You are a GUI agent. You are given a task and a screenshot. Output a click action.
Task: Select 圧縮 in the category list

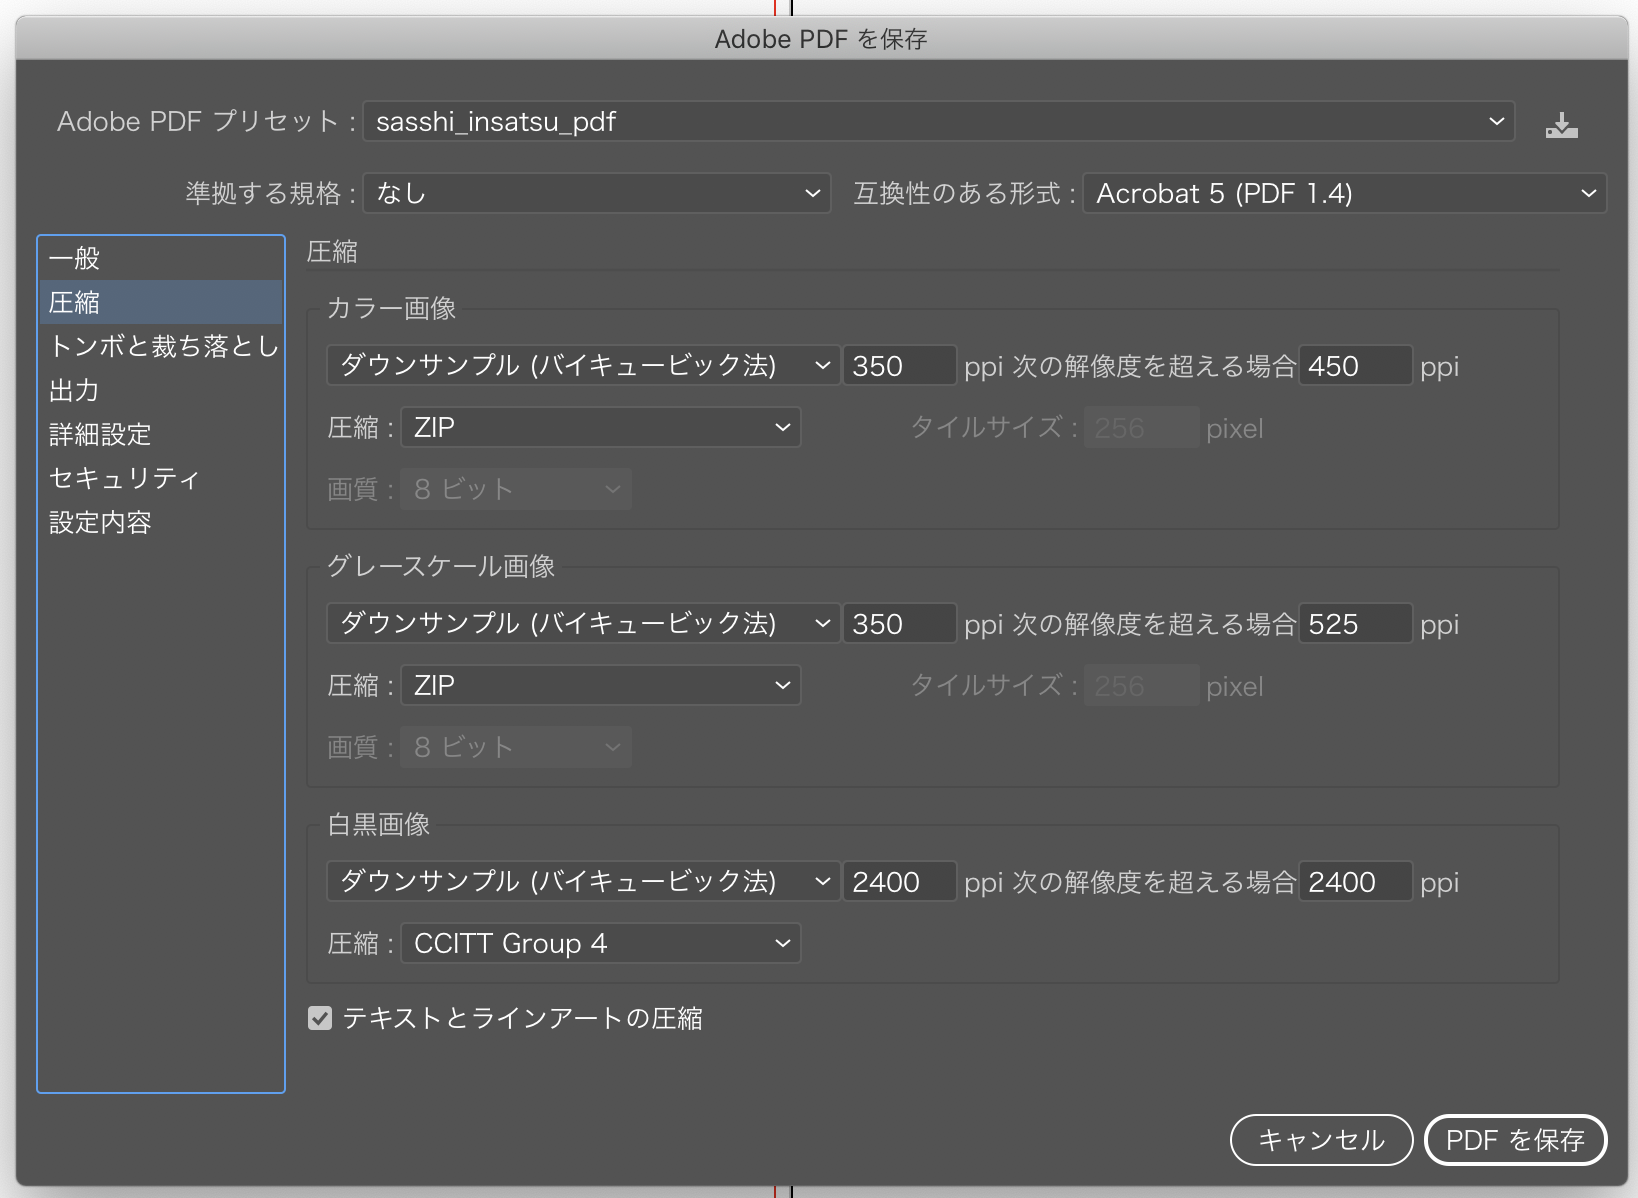coord(161,302)
